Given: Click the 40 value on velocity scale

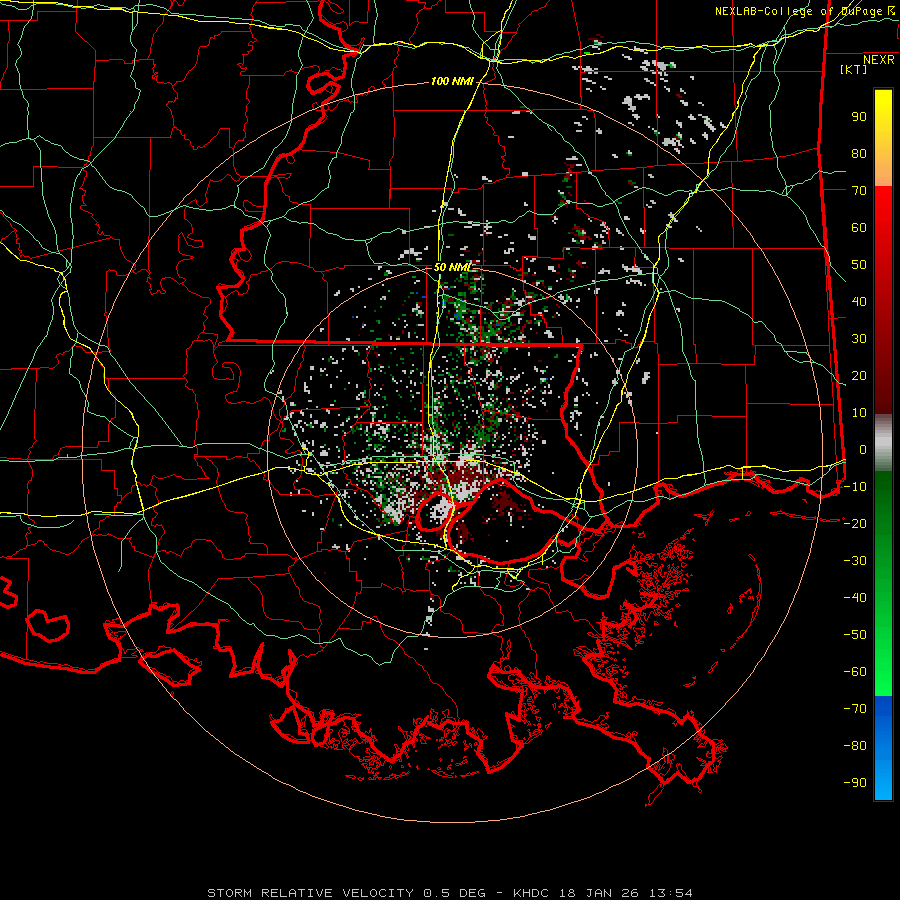Looking at the screenshot, I should tap(859, 302).
